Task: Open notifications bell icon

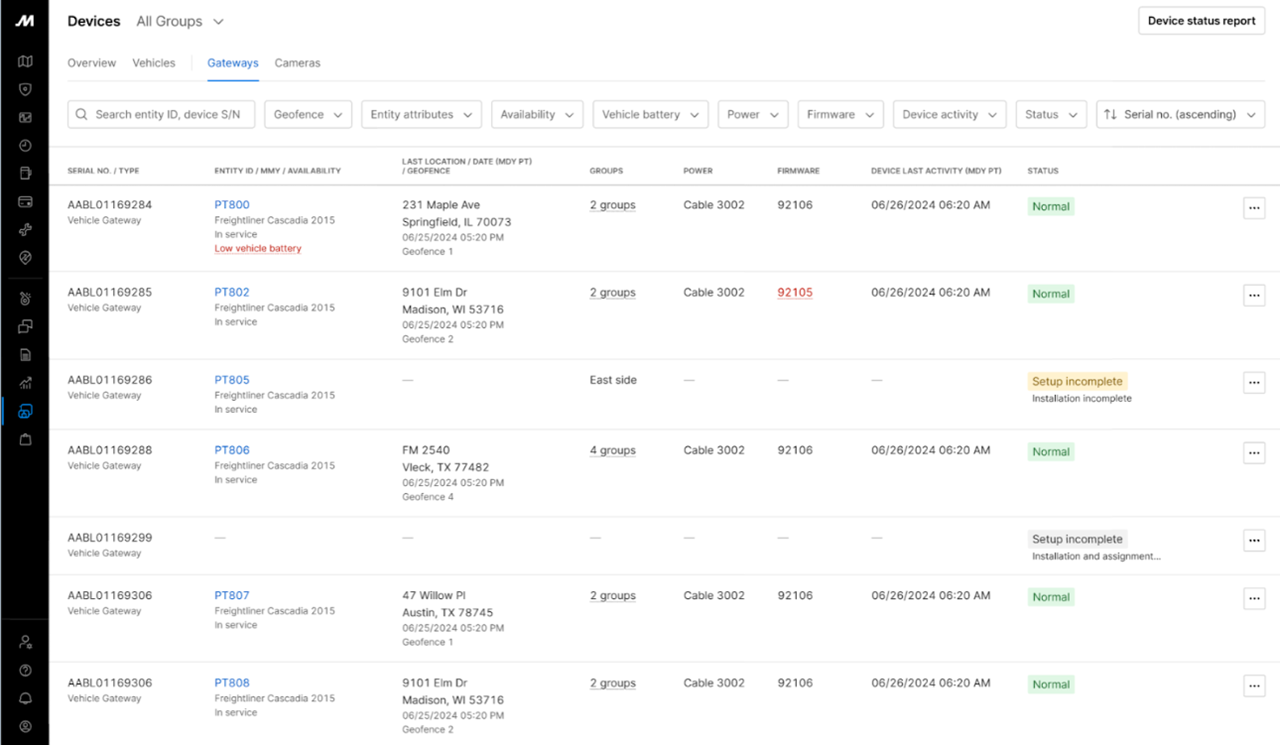Action: [x=25, y=698]
